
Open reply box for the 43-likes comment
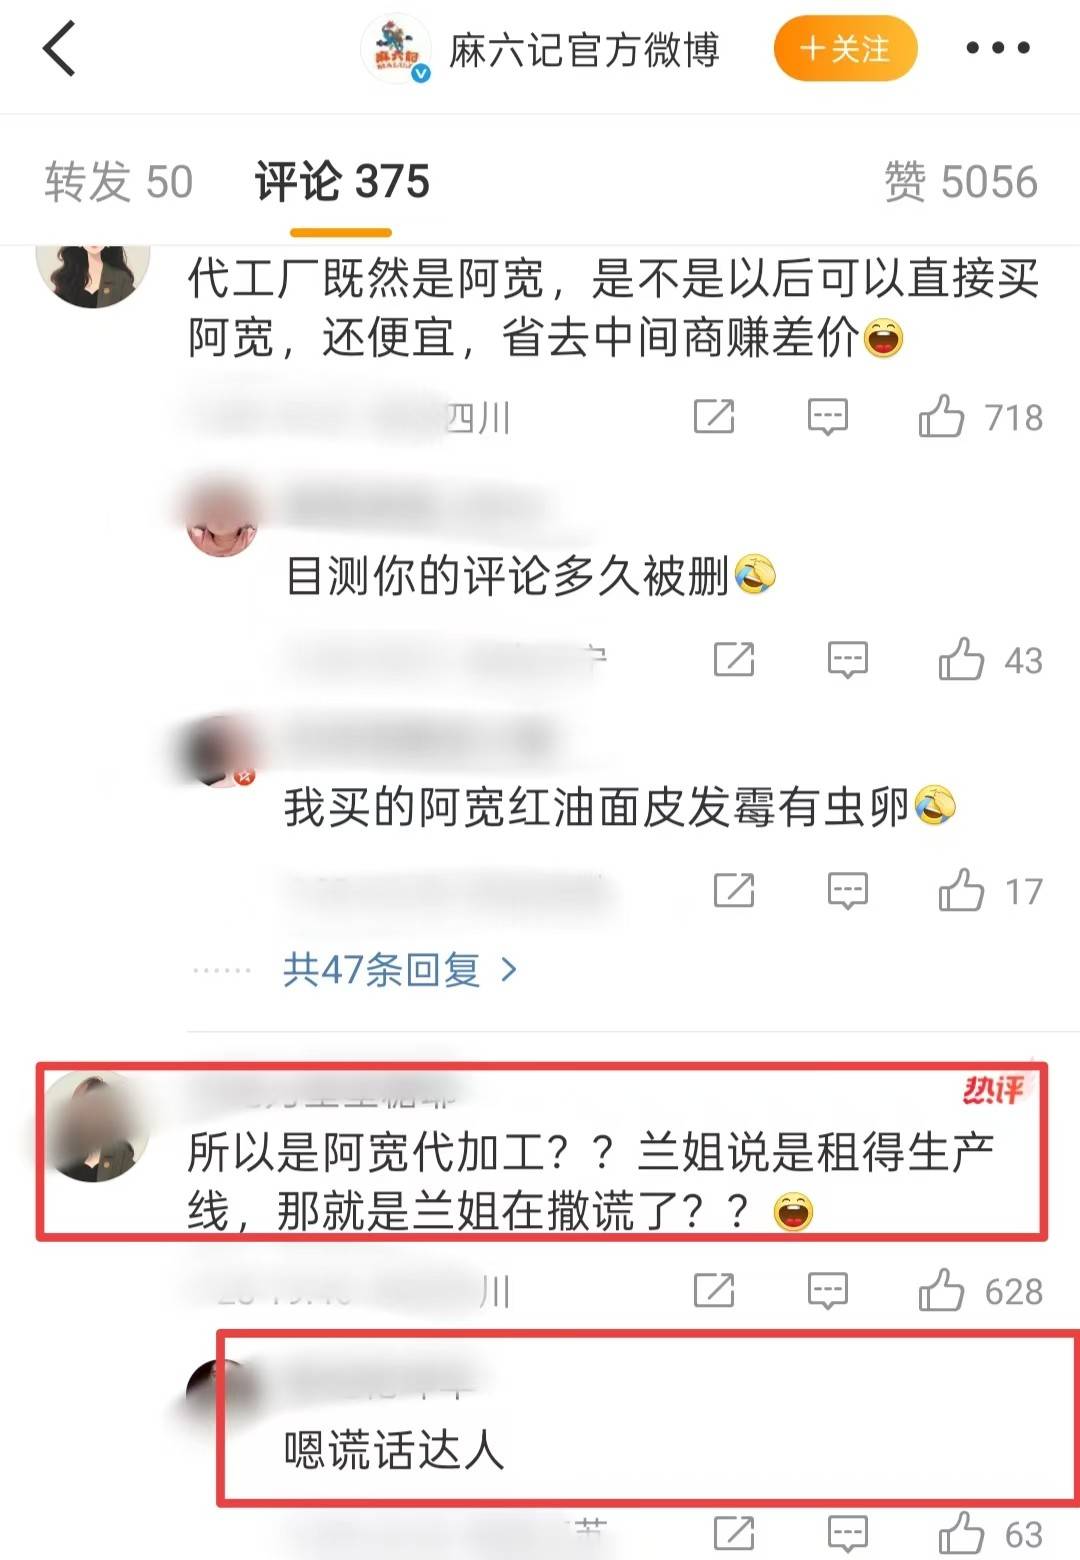848,660
